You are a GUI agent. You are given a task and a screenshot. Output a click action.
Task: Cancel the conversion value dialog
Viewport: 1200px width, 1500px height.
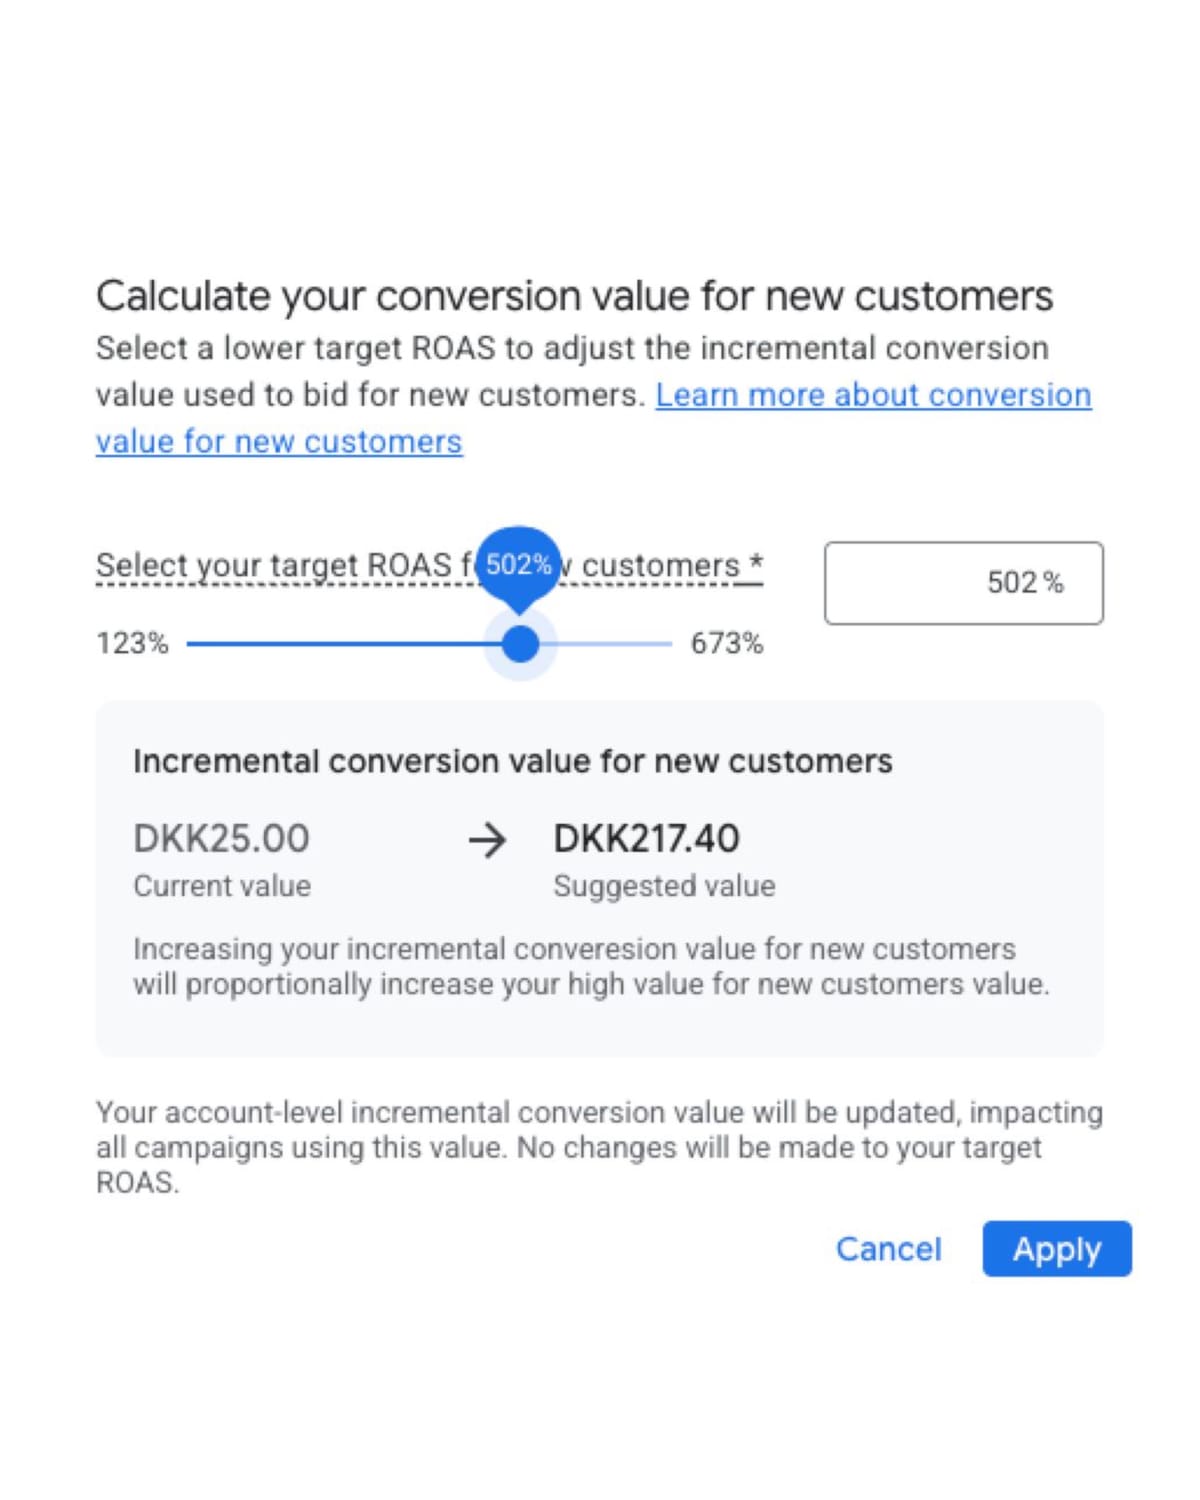[x=888, y=1249]
